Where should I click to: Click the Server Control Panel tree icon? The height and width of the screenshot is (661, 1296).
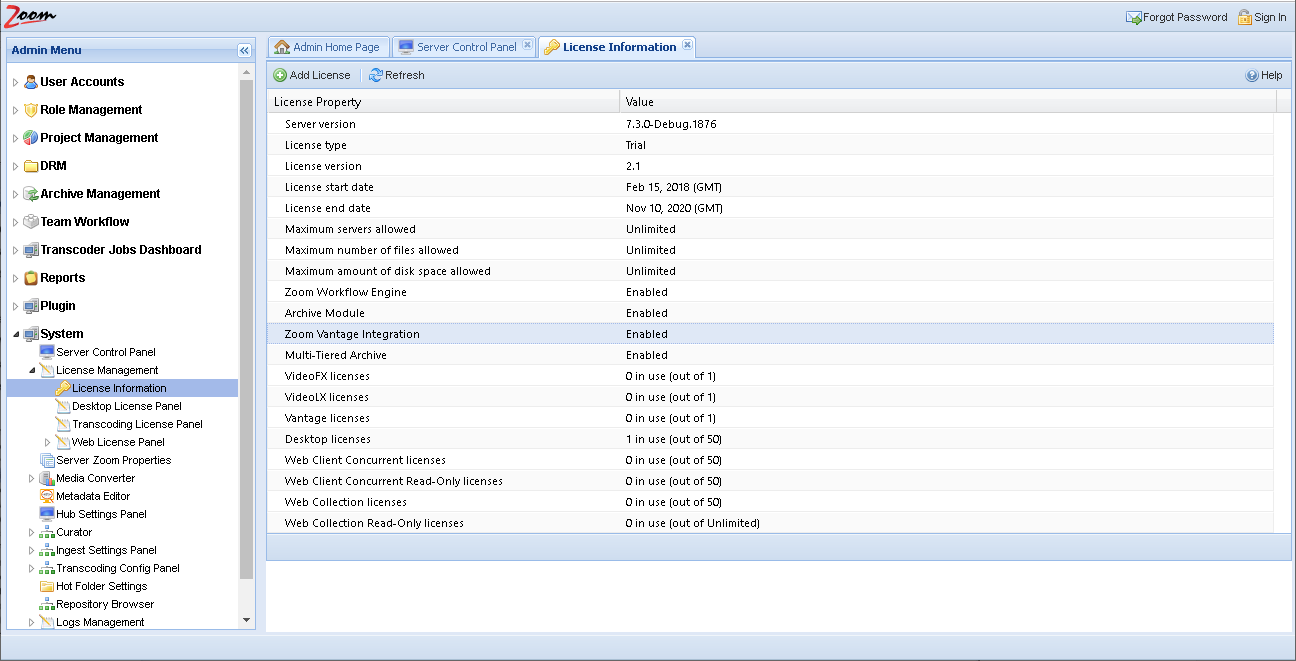47,352
